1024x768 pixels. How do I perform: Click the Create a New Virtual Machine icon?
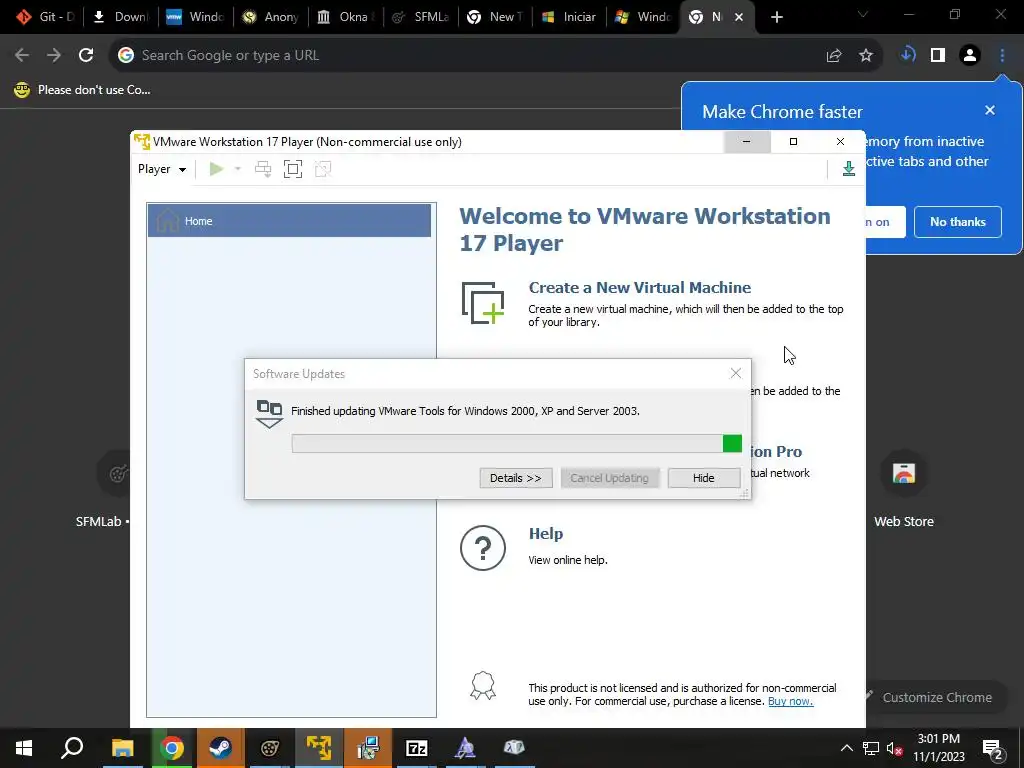(483, 302)
